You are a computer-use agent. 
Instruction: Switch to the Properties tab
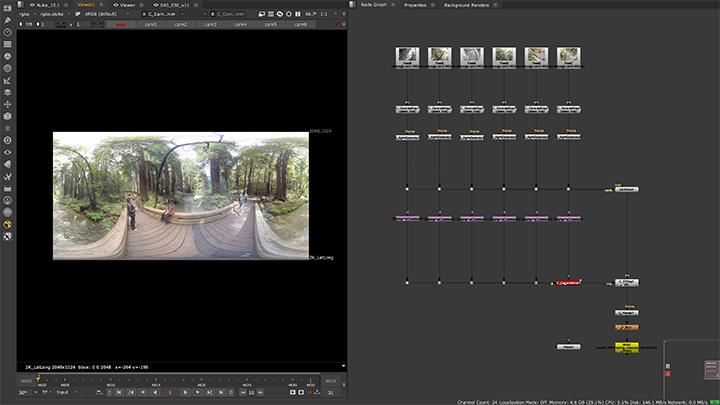417,5
